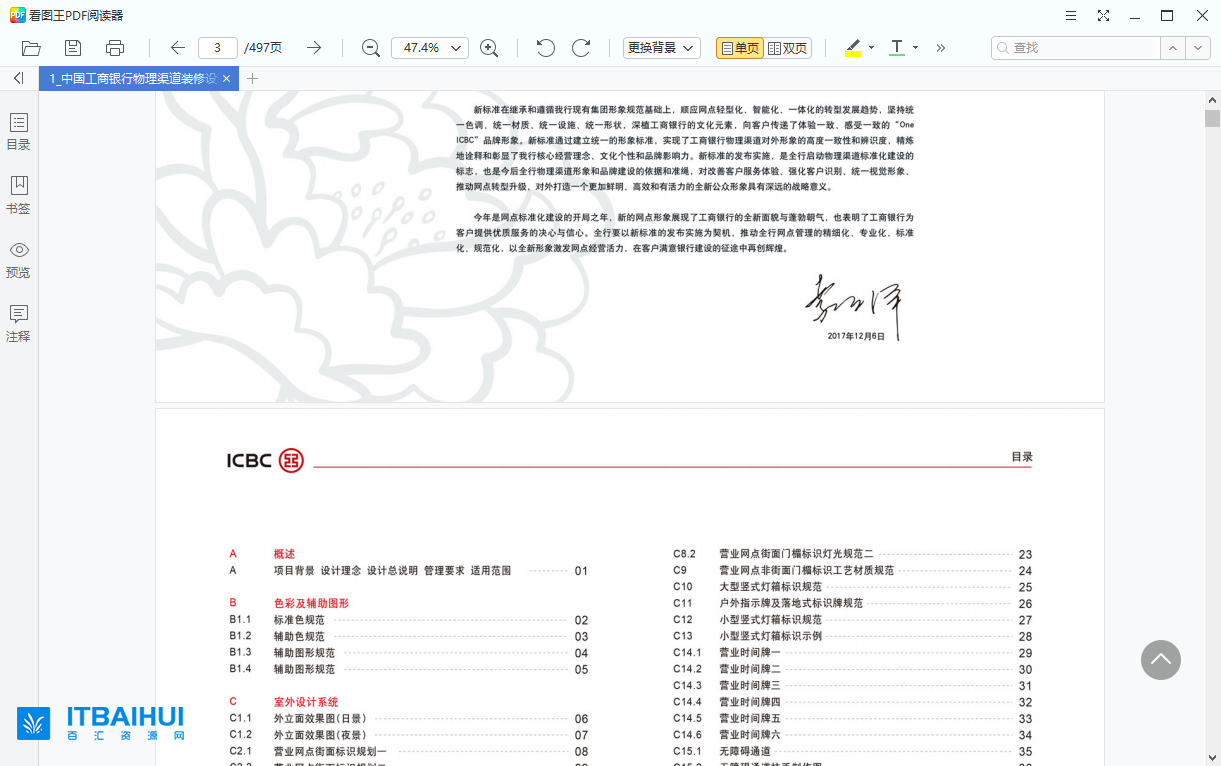Click the date 2017年12月6日 text

pos(857,336)
